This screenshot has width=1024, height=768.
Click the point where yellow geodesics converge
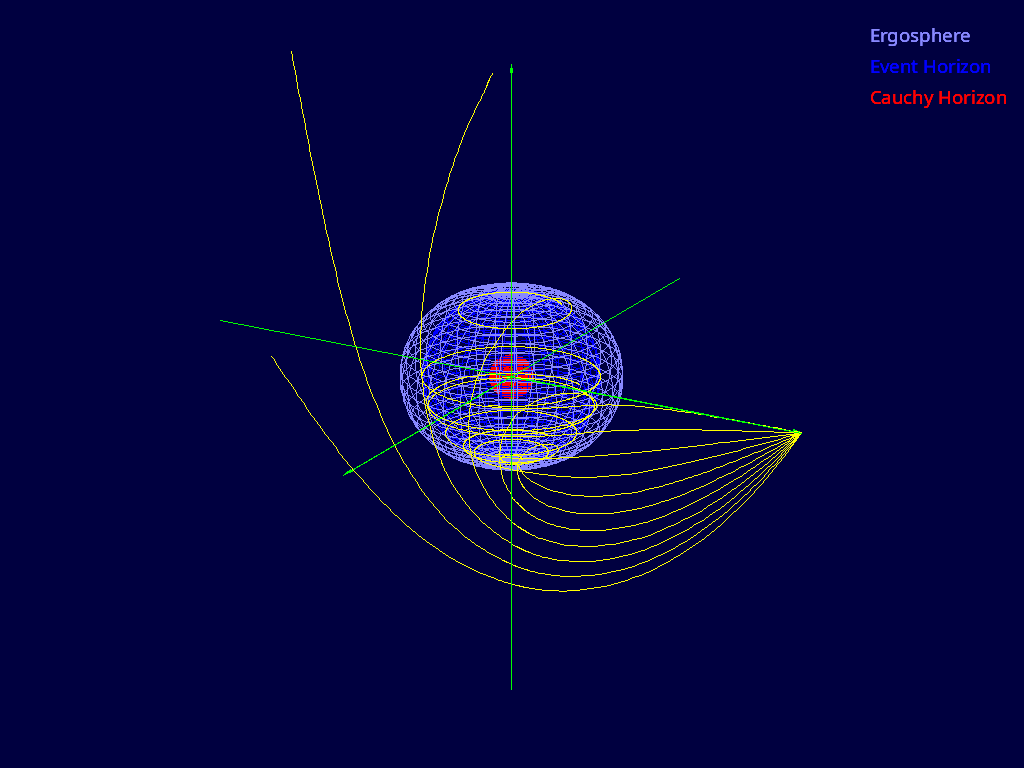coord(799,432)
